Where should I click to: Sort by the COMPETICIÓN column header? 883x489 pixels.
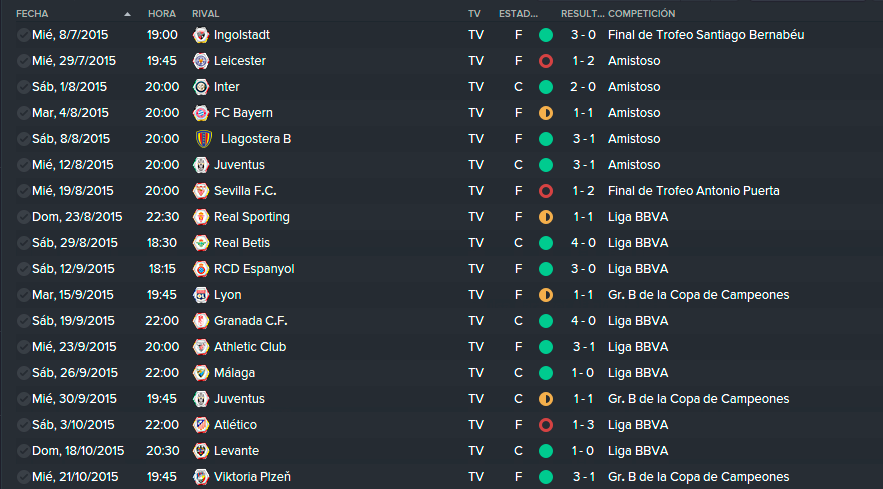tap(641, 14)
